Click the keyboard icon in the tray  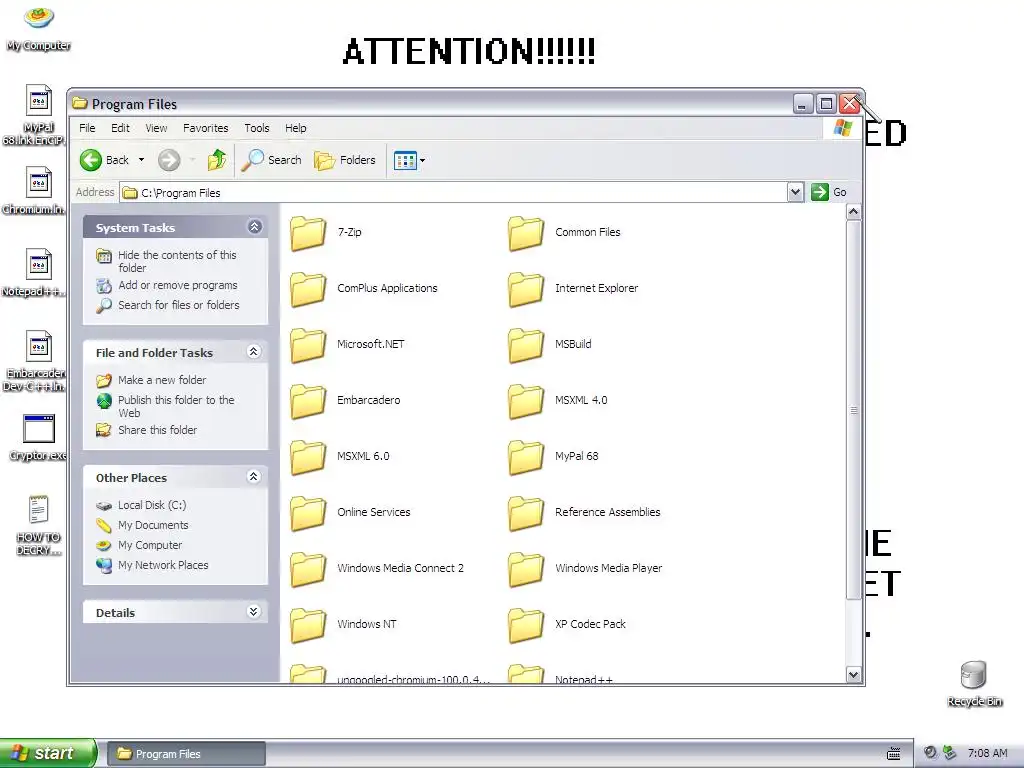coord(893,754)
